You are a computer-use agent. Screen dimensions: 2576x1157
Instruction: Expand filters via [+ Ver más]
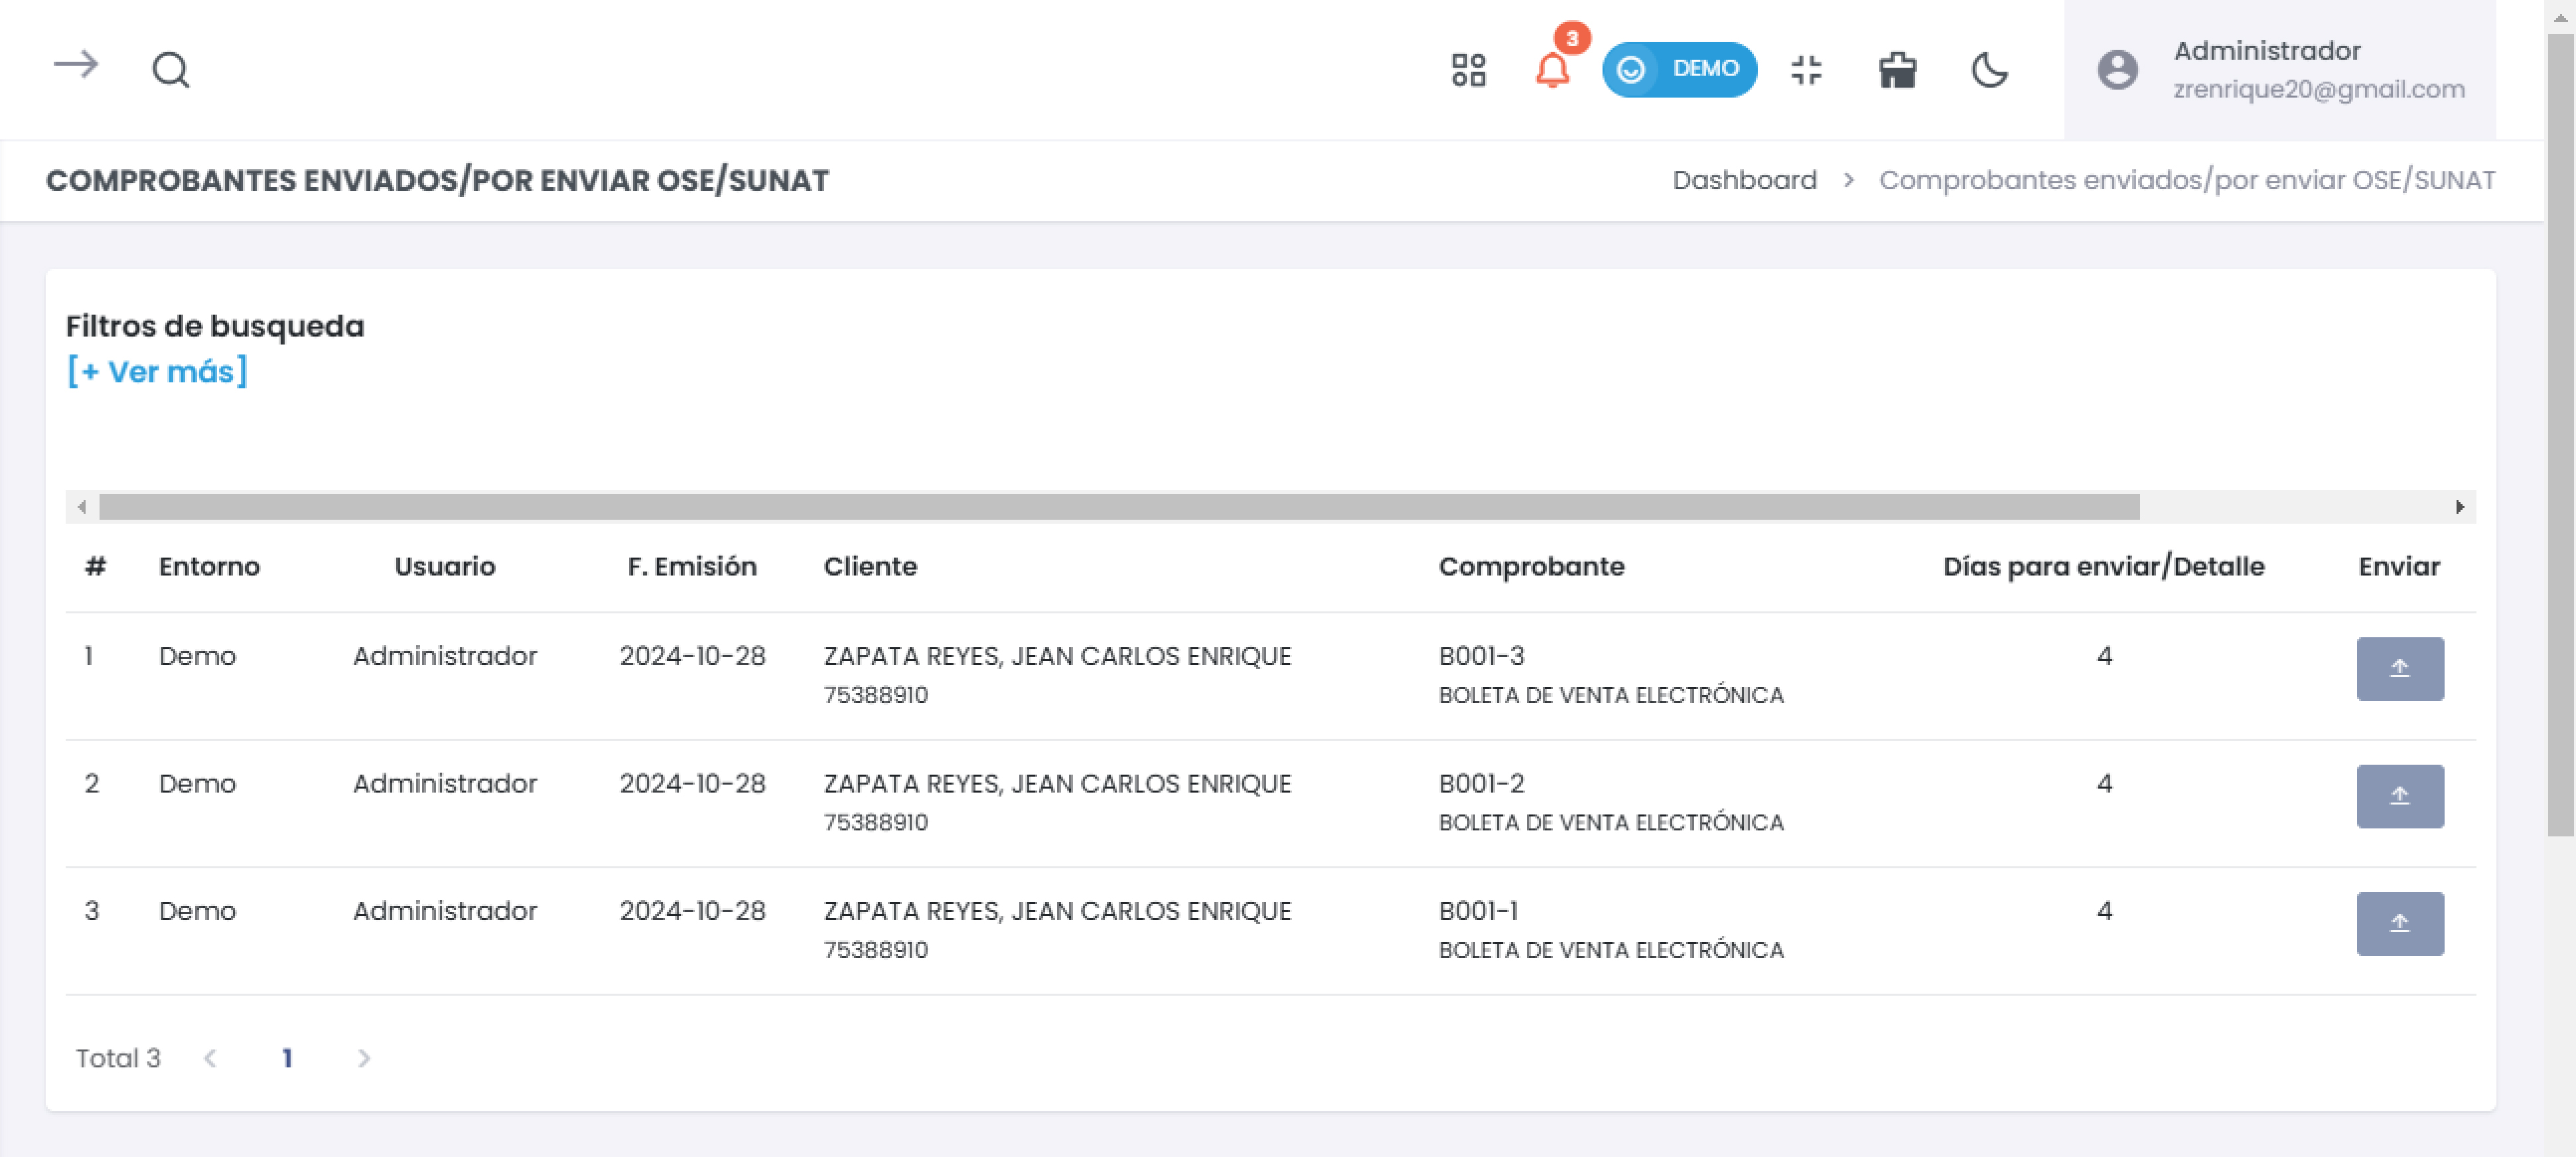point(157,371)
